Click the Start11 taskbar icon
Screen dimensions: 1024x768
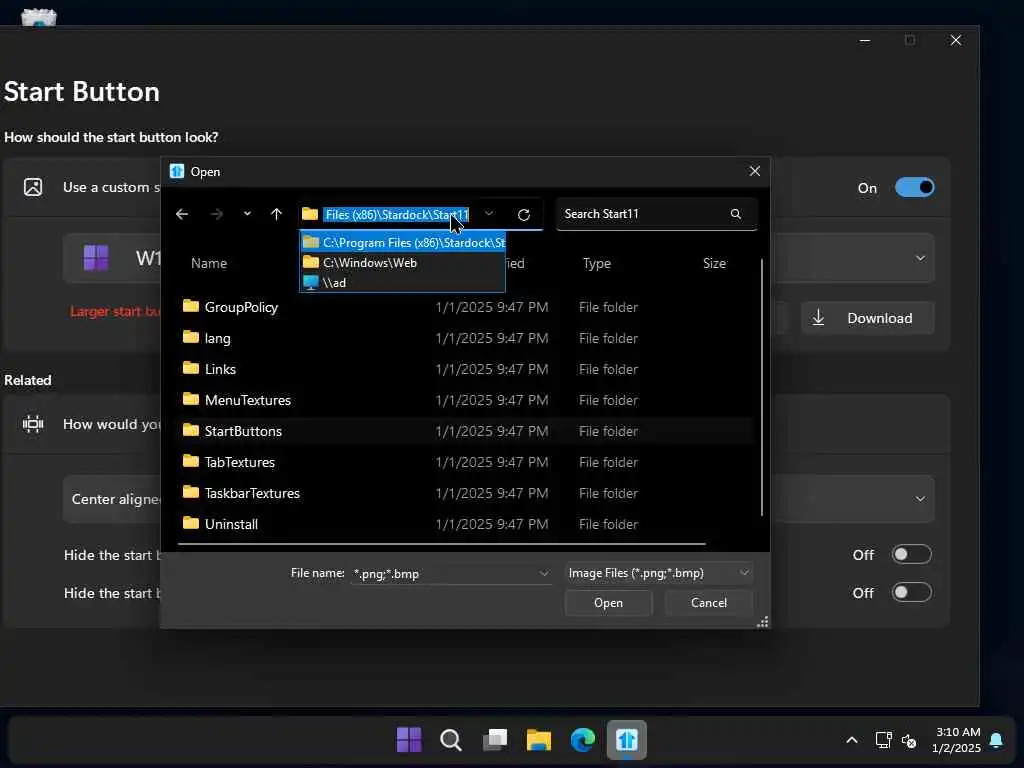click(x=626, y=740)
